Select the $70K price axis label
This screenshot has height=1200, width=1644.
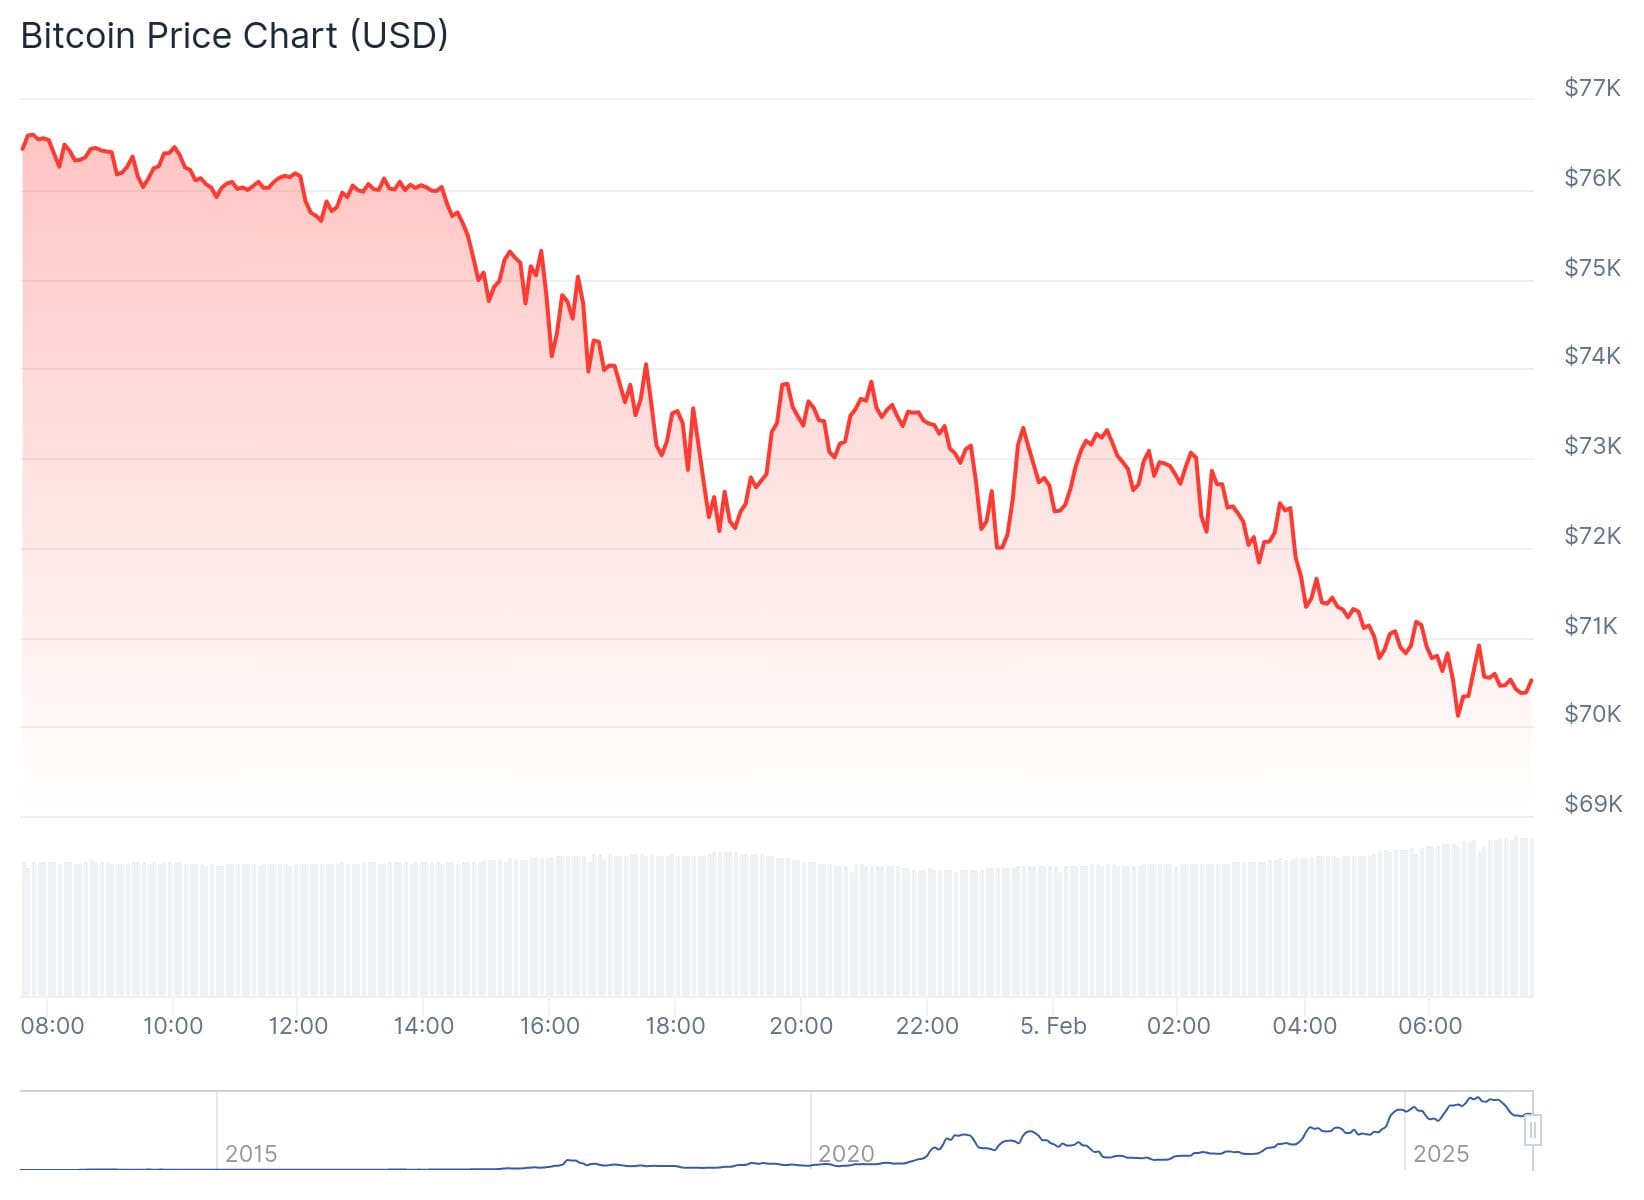1592,714
